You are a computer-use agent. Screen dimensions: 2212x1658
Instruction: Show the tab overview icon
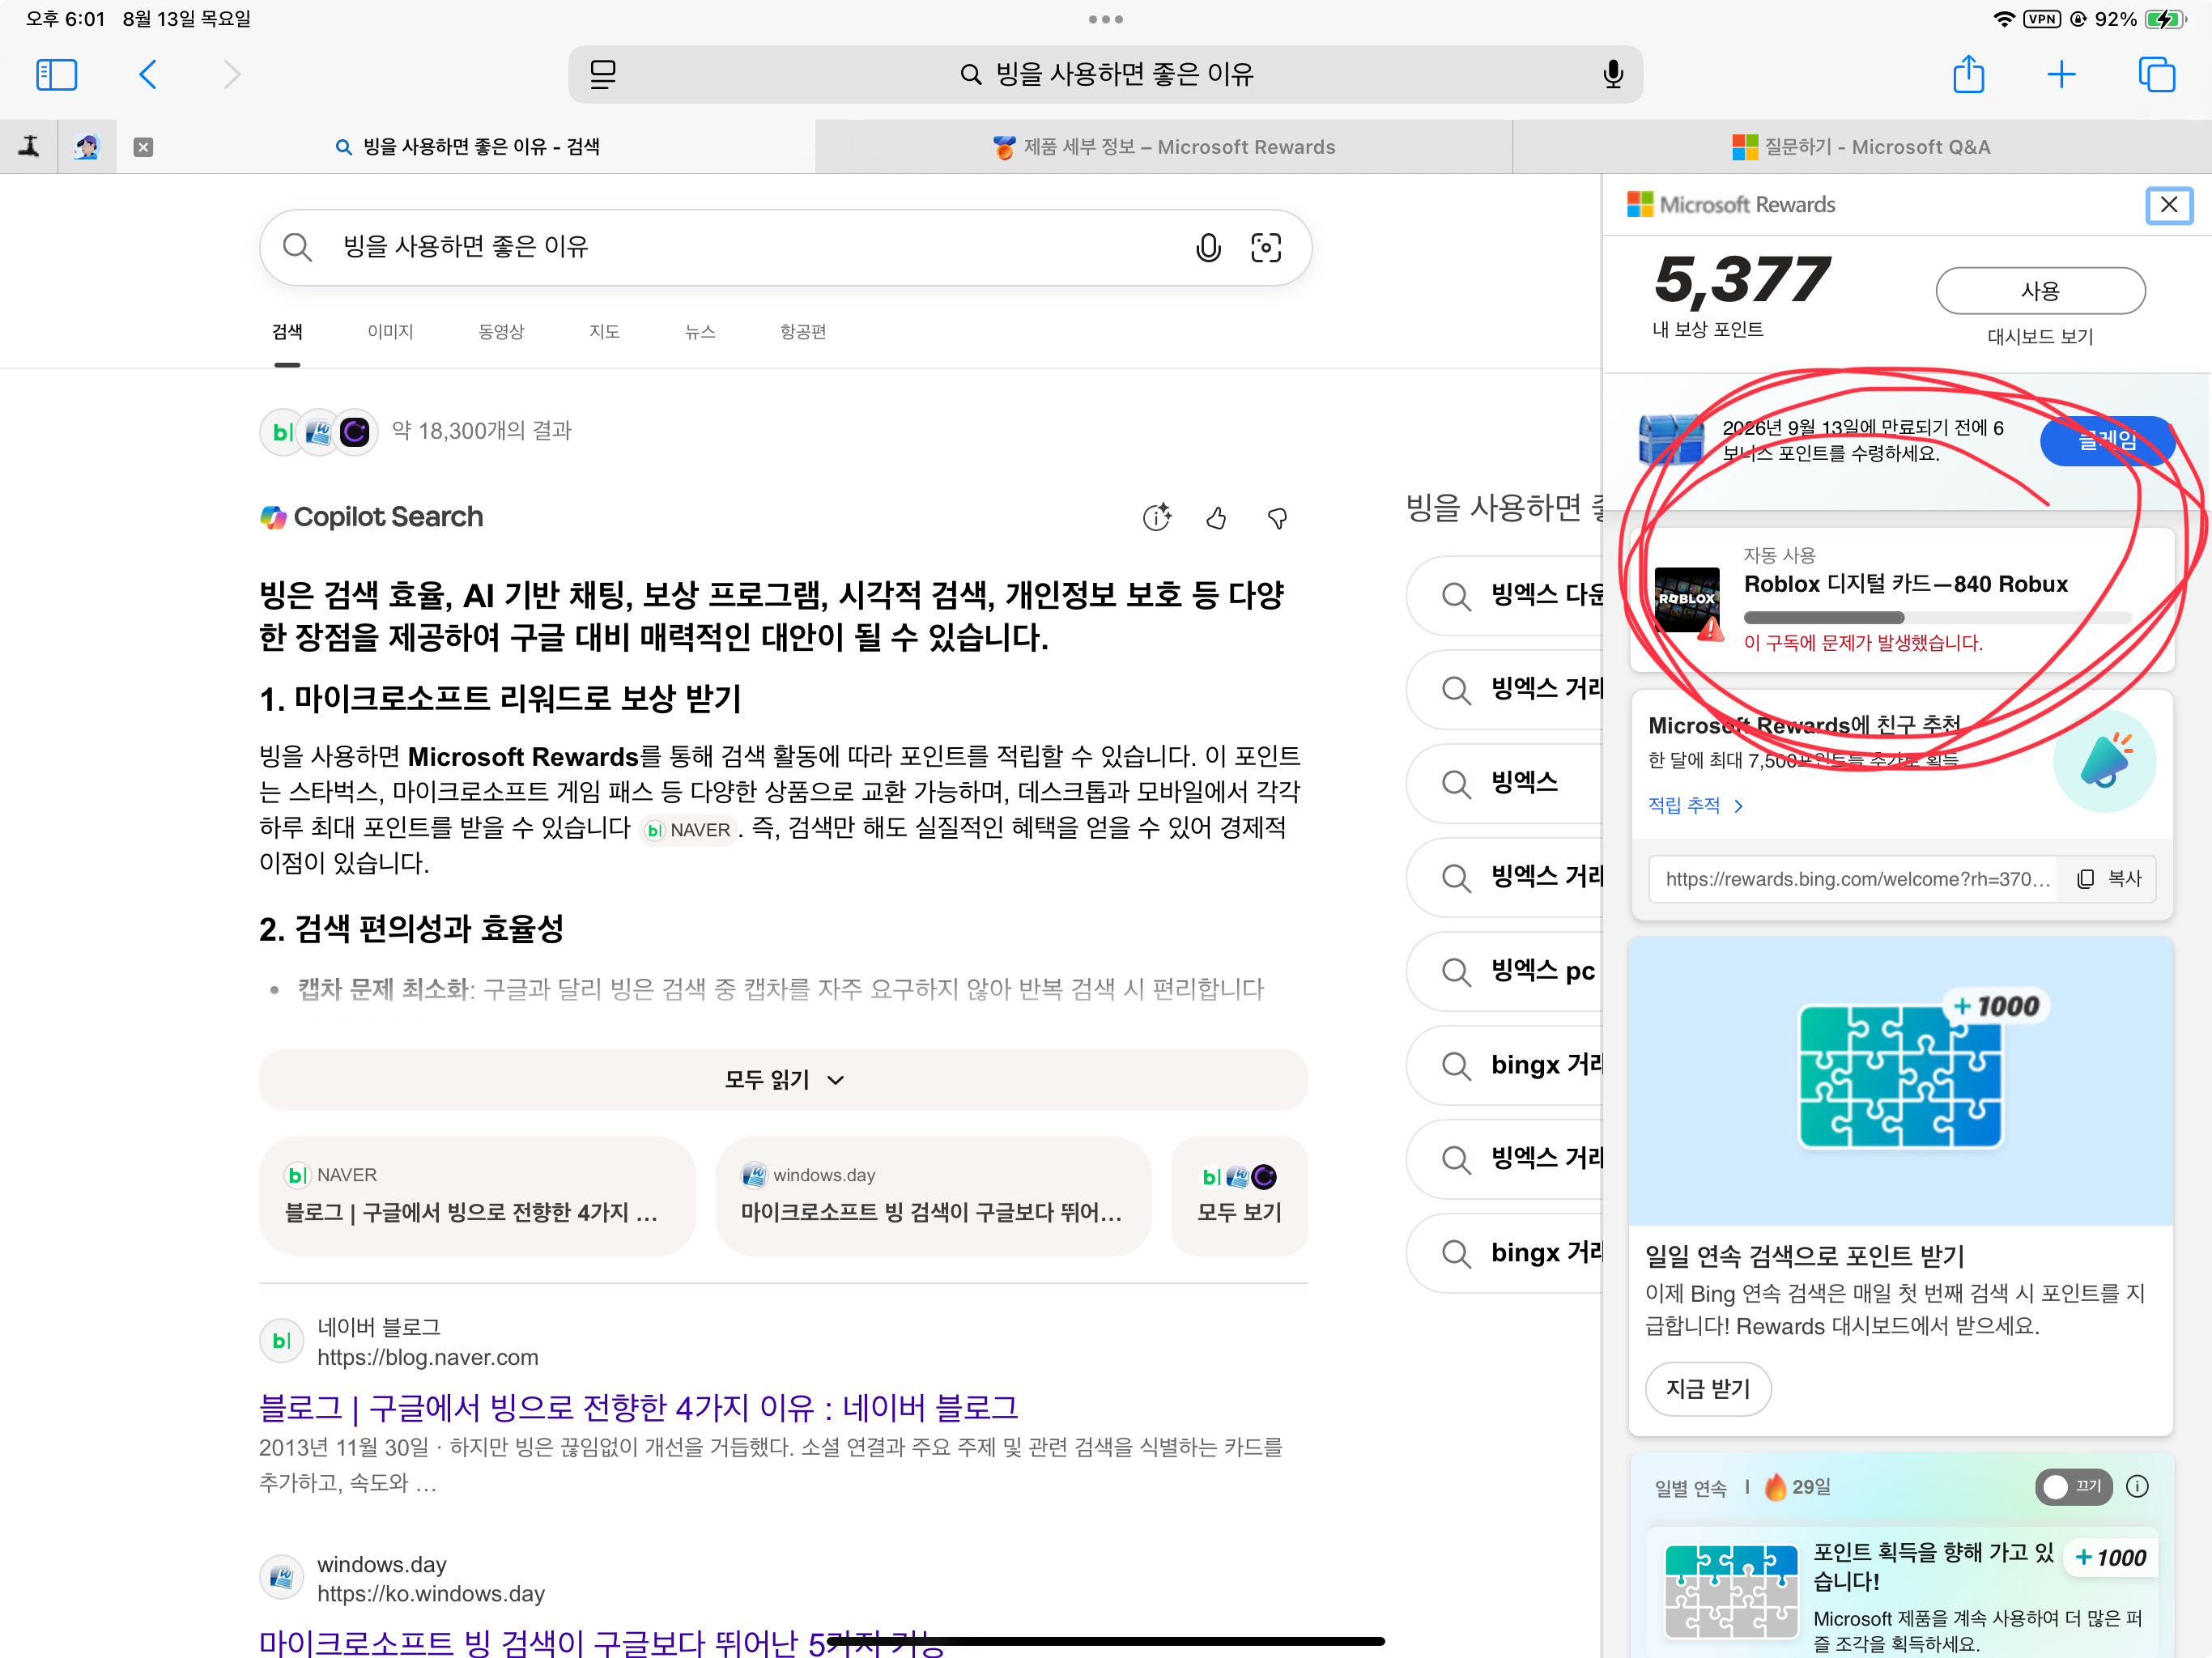[2156, 74]
